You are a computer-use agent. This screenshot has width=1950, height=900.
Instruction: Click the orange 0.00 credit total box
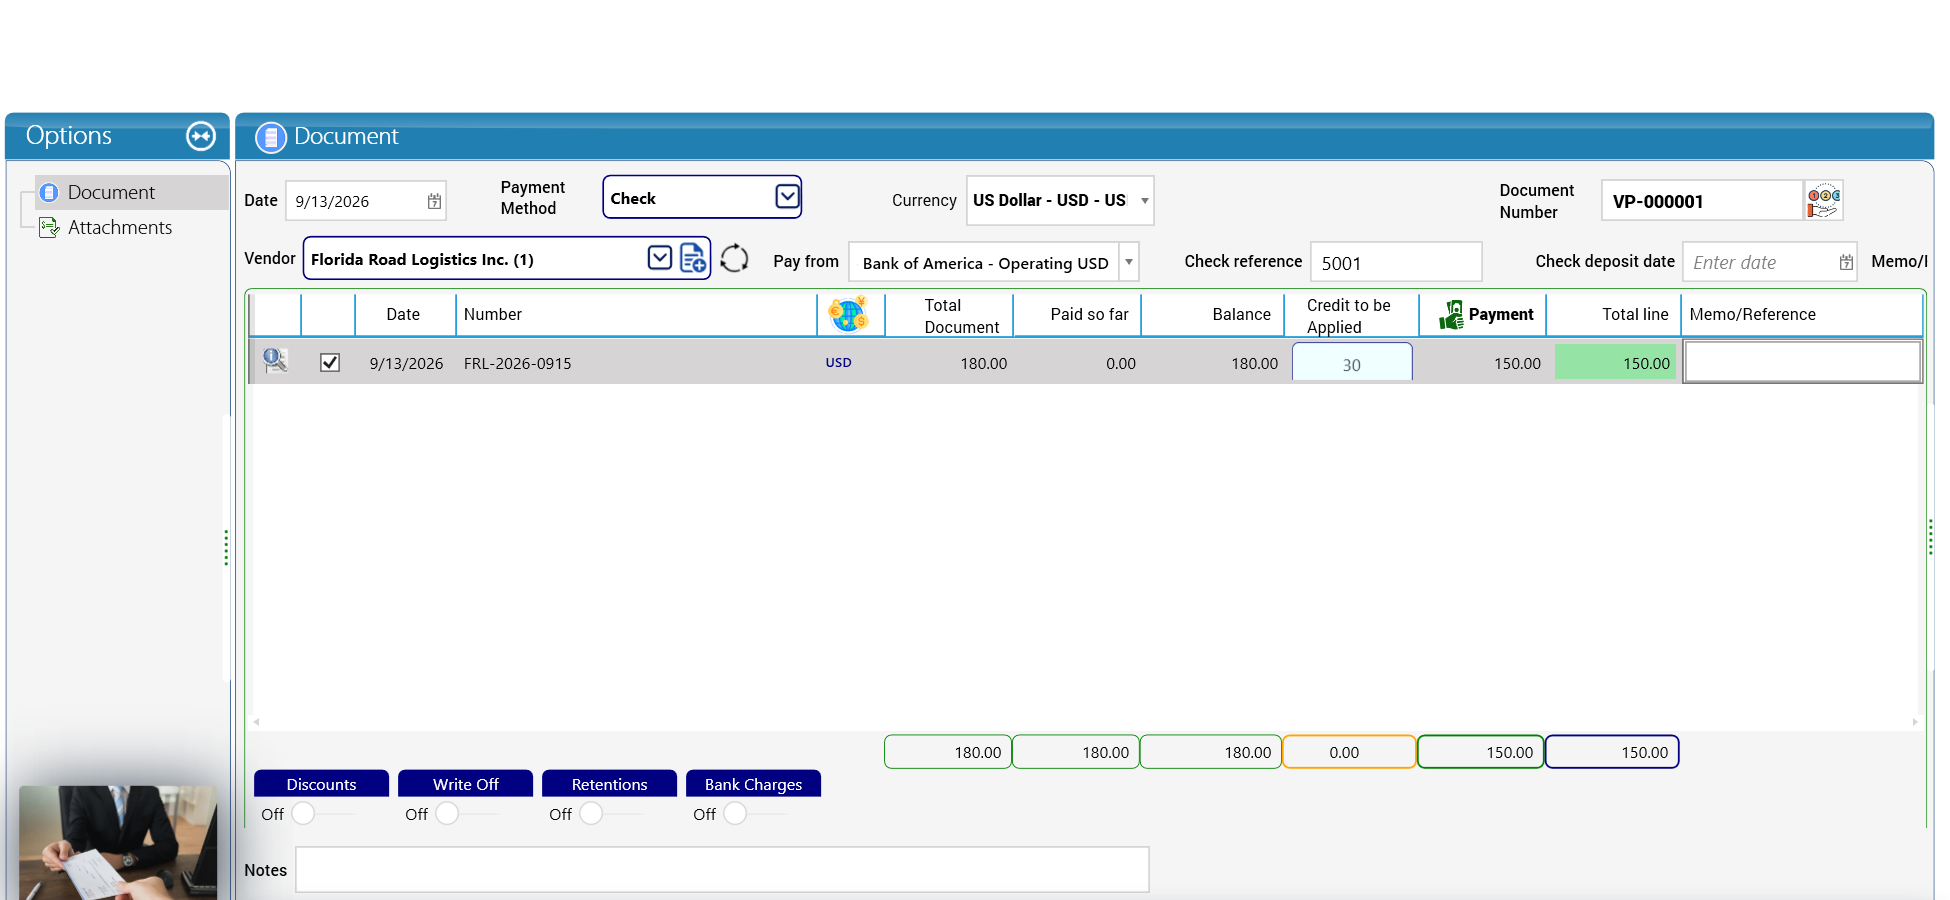[x=1349, y=752]
